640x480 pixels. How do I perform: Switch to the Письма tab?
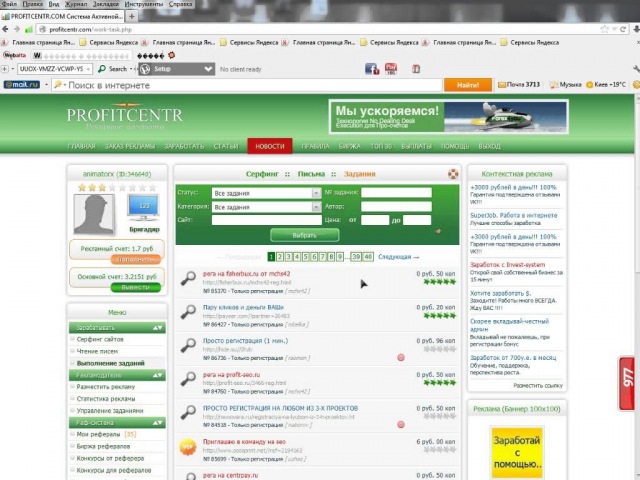(x=311, y=174)
